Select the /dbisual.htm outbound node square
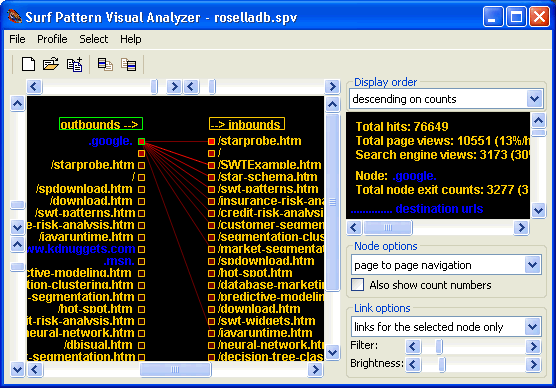 [141, 345]
